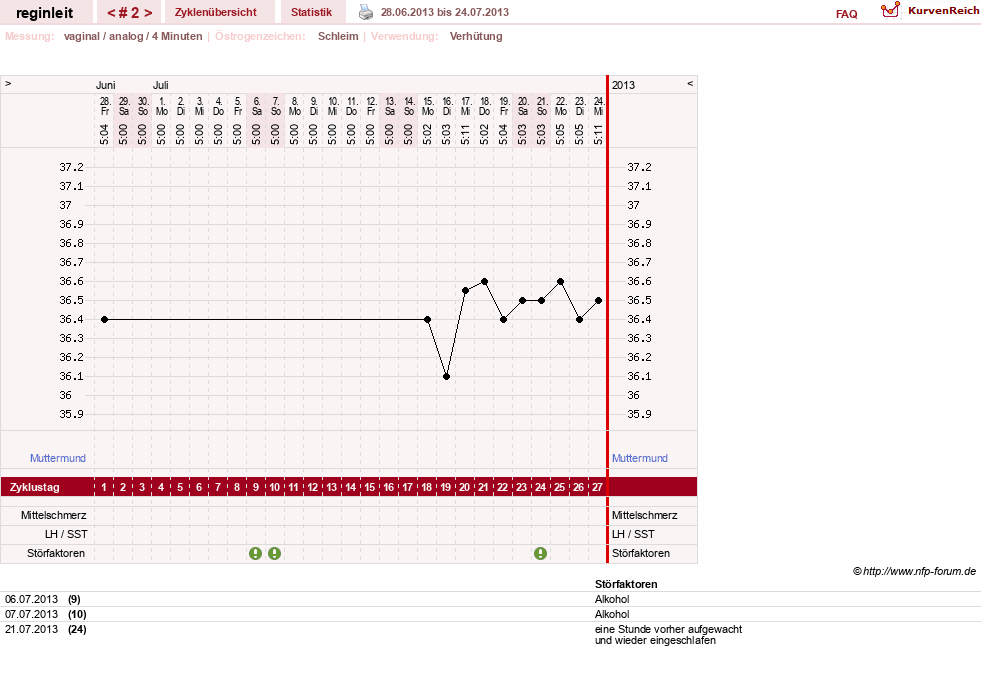Click the date range 28.06.2013 bis 24.07.2013
Viewport: 981px width, 677px height.
click(x=445, y=12)
